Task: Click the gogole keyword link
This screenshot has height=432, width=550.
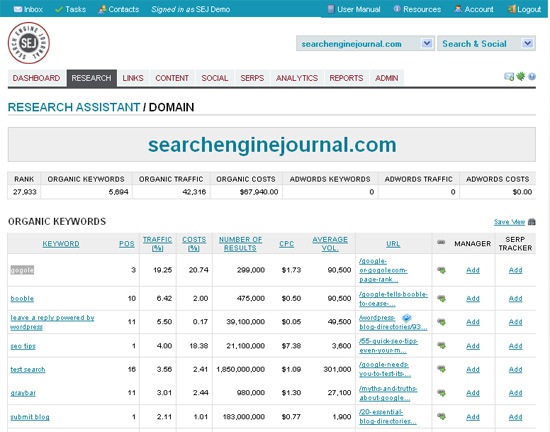Action: 22,270
